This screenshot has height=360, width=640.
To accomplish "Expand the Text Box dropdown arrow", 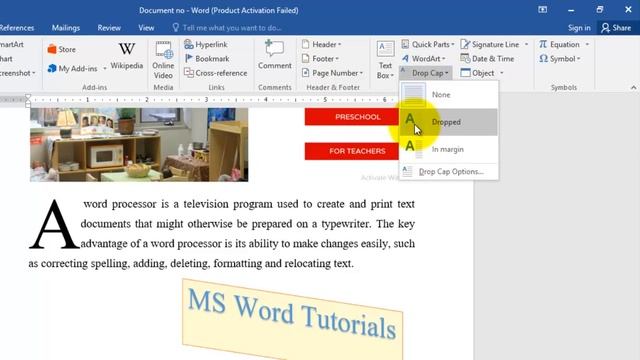I will (392, 76).
